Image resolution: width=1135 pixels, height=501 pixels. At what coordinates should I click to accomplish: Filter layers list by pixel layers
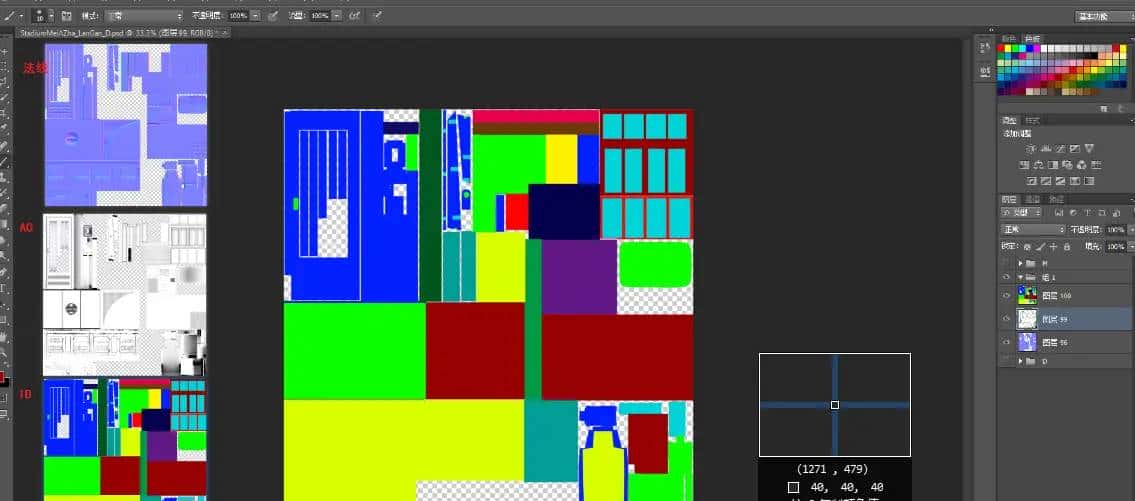(x=1060, y=212)
